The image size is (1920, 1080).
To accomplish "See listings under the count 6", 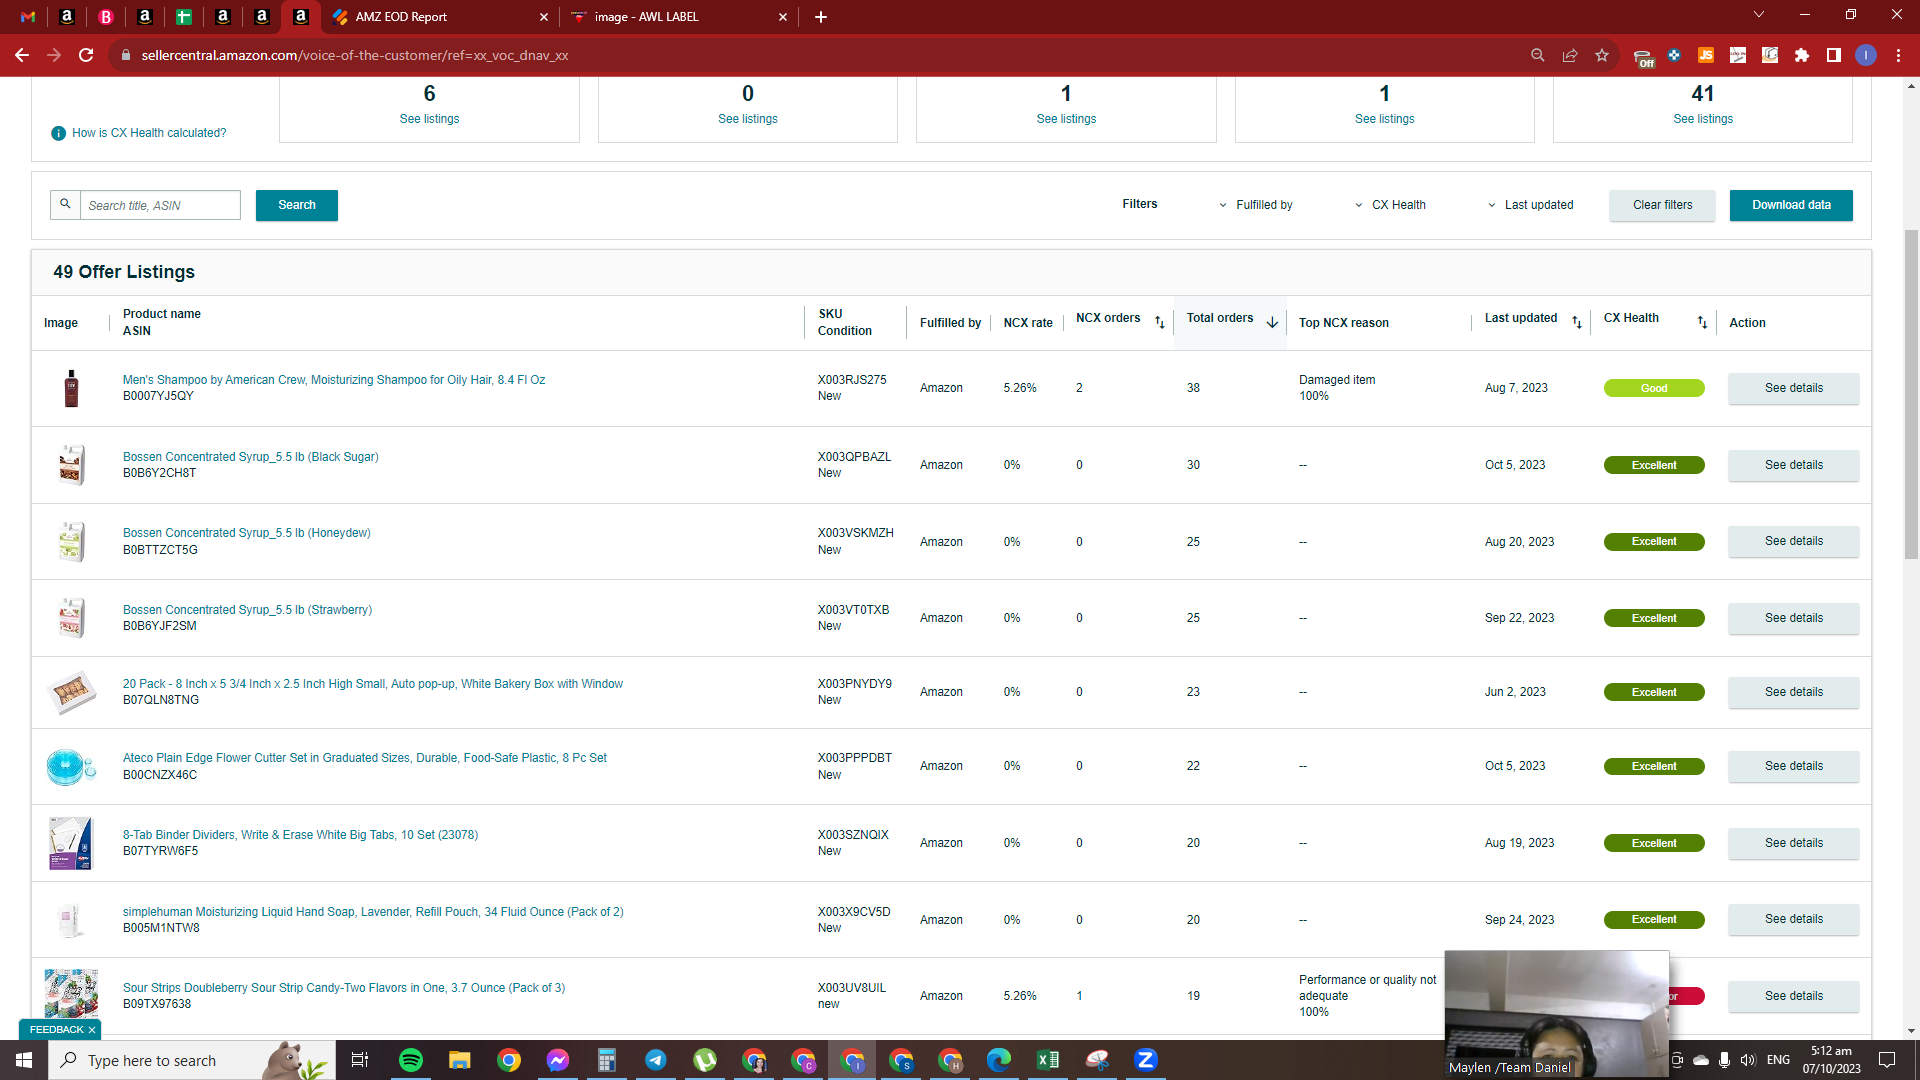I will tap(429, 119).
